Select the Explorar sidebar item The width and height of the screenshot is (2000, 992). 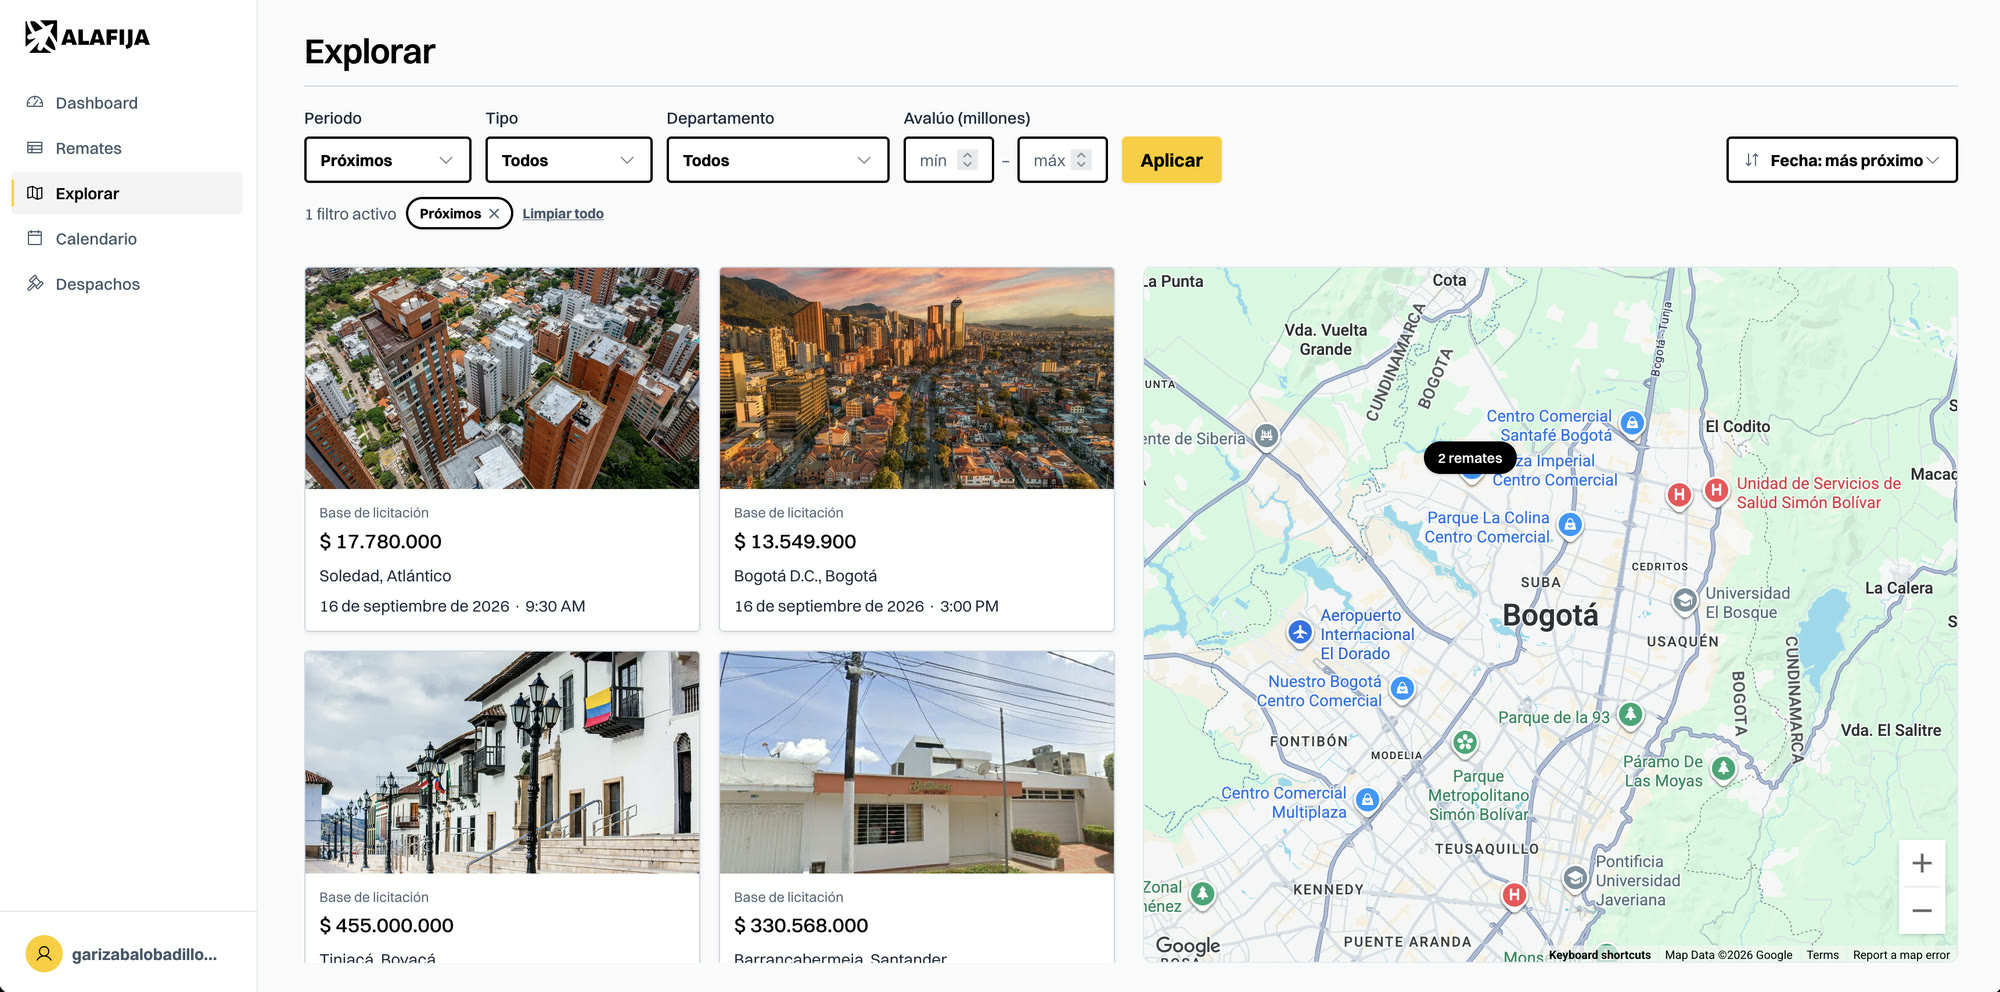(x=127, y=193)
